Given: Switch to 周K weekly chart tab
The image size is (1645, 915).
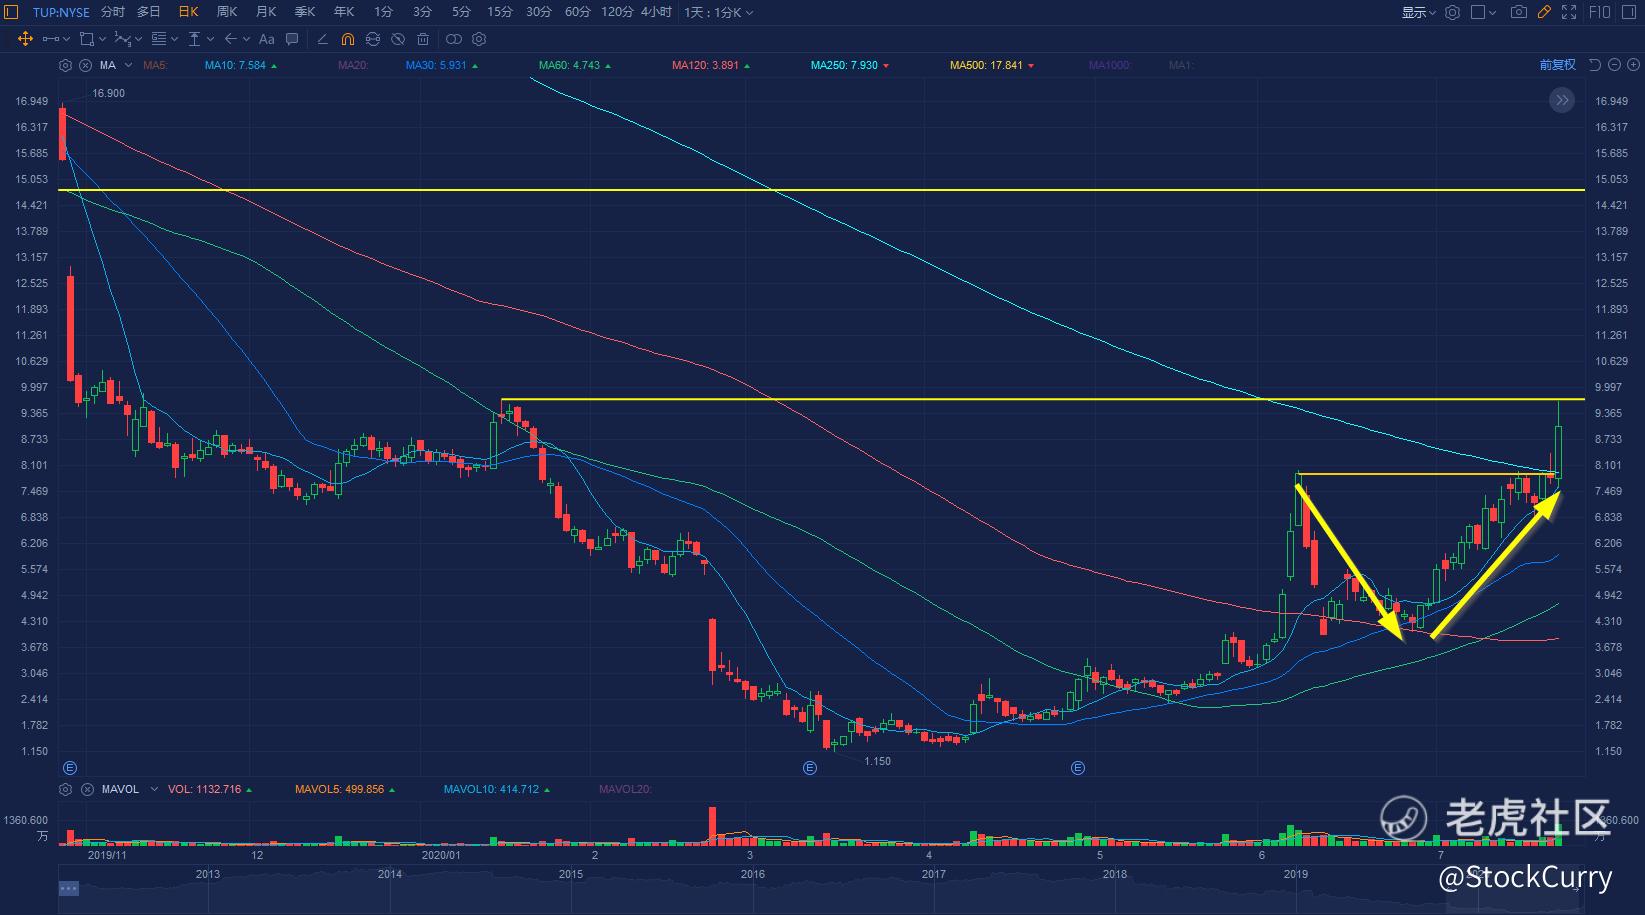Looking at the screenshot, I should [227, 12].
